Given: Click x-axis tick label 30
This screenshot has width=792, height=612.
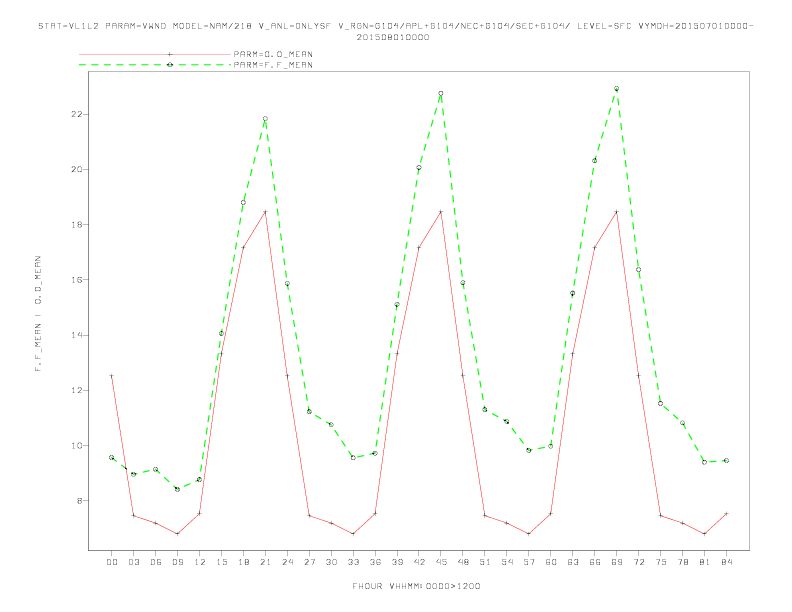Looking at the screenshot, I should [x=331, y=562].
